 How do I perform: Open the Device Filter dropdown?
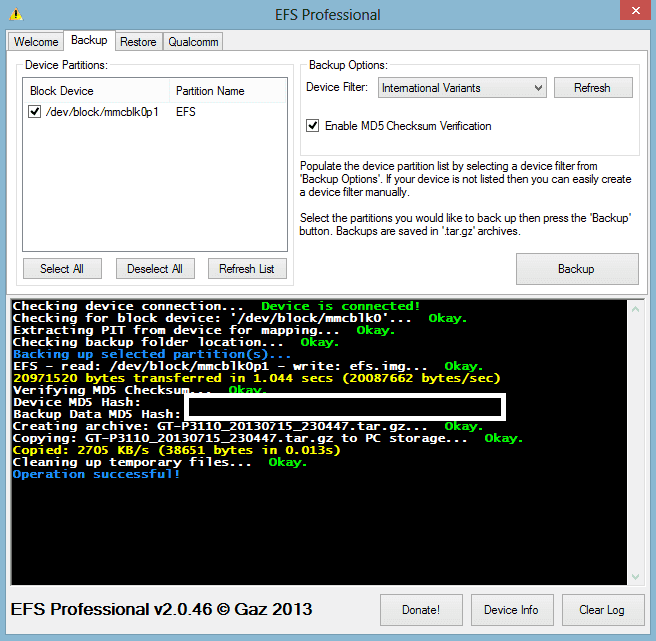point(462,88)
